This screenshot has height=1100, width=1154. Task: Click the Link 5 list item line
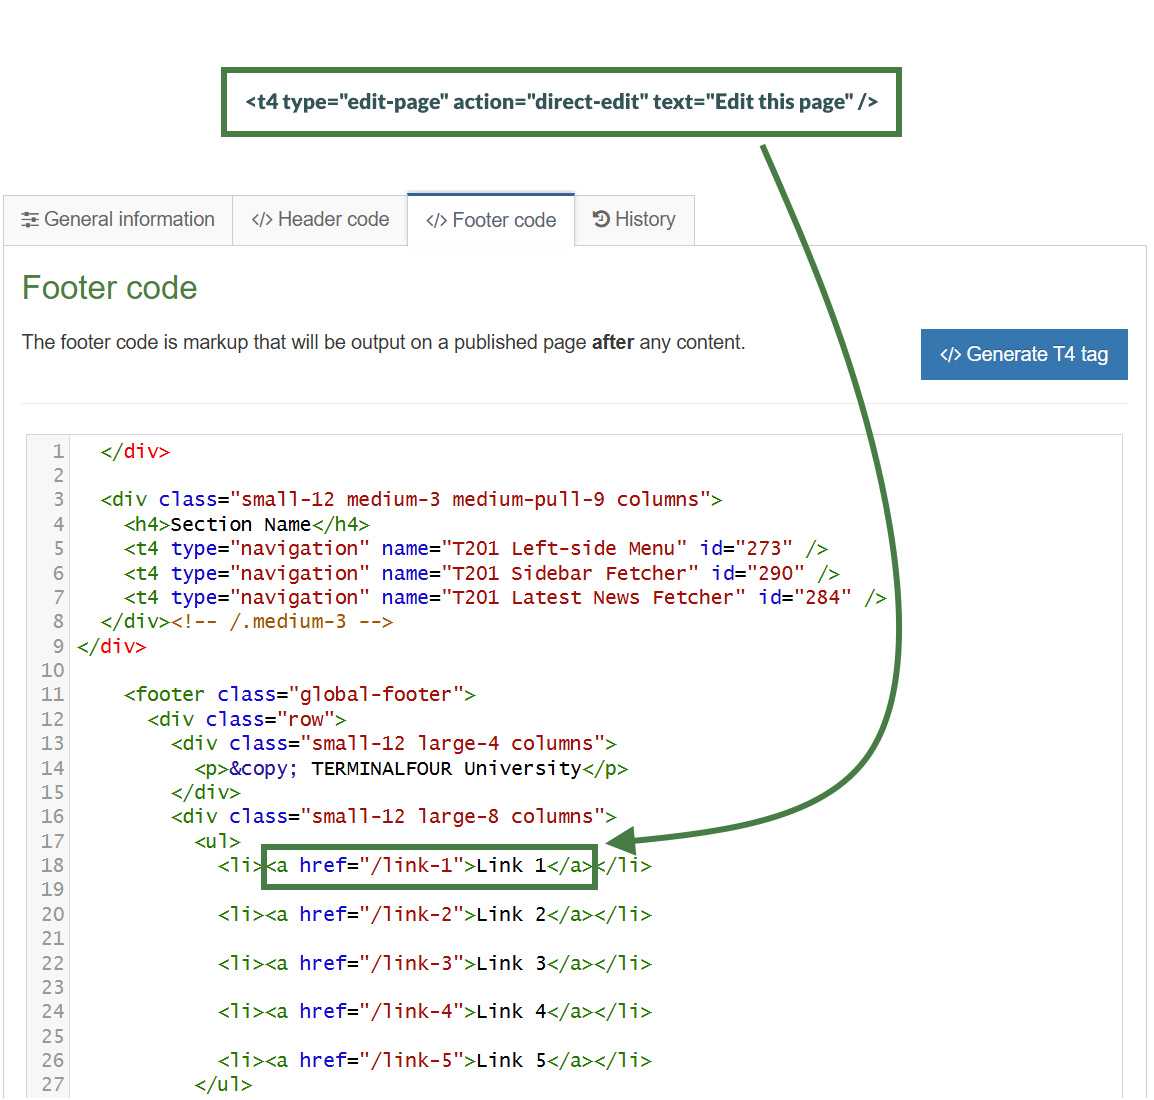pos(434,1061)
